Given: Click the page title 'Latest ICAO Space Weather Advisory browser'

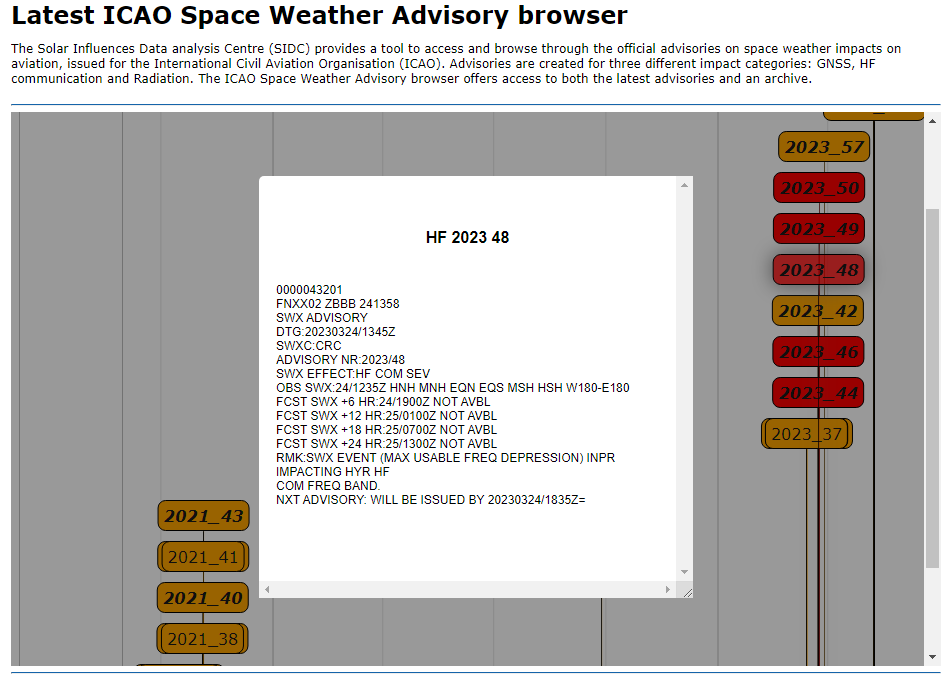Looking at the screenshot, I should point(319,16).
